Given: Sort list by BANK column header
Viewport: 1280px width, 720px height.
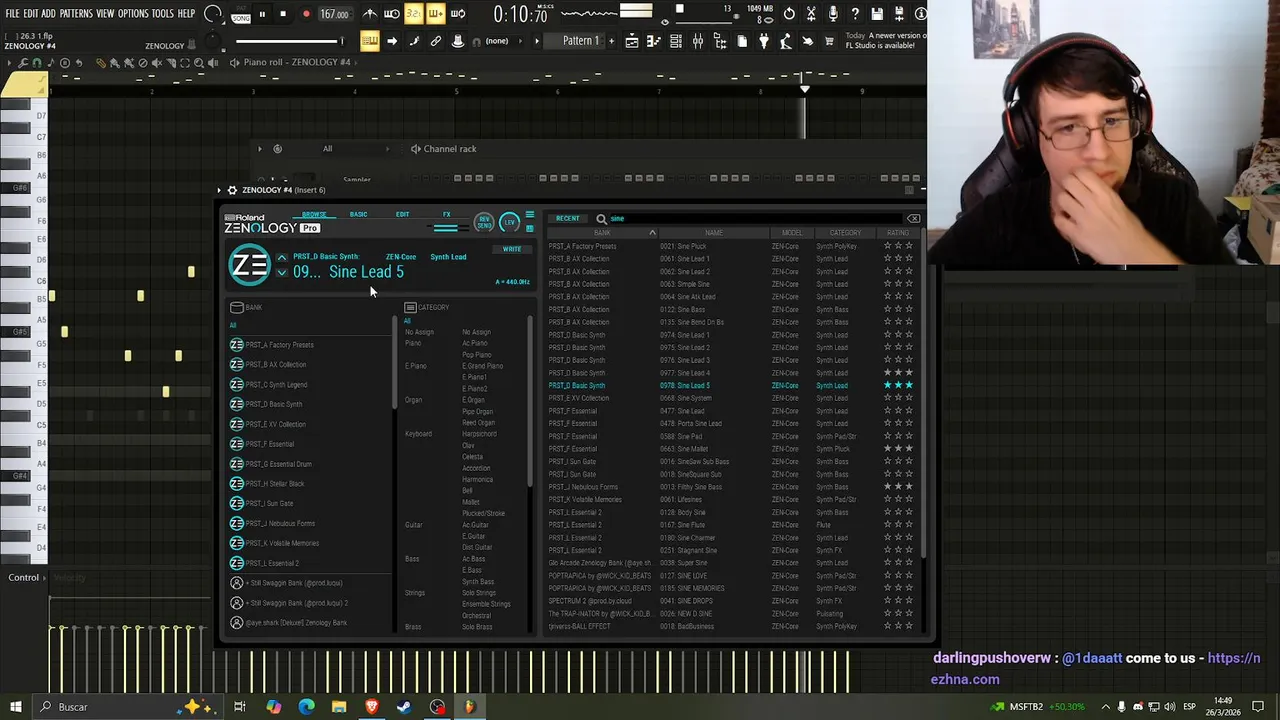Looking at the screenshot, I should pyautogui.click(x=602, y=233).
